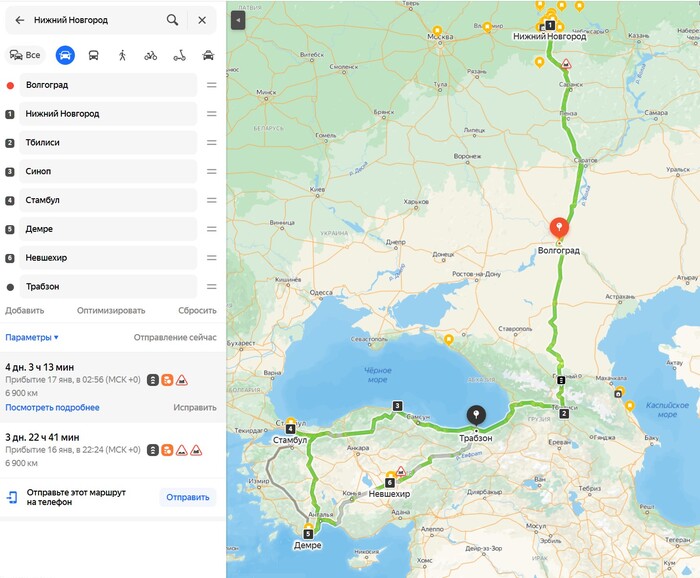
Task: Expand the Параметры dropdown
Action: (x=32, y=337)
